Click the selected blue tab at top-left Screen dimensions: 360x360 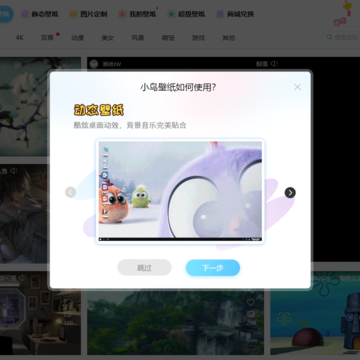[6, 14]
